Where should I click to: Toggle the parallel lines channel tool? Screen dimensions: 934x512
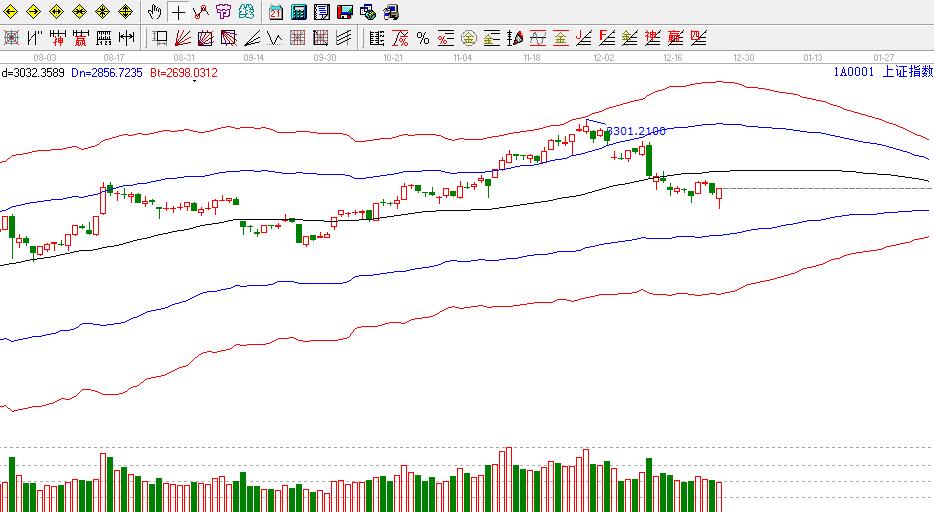click(344, 38)
